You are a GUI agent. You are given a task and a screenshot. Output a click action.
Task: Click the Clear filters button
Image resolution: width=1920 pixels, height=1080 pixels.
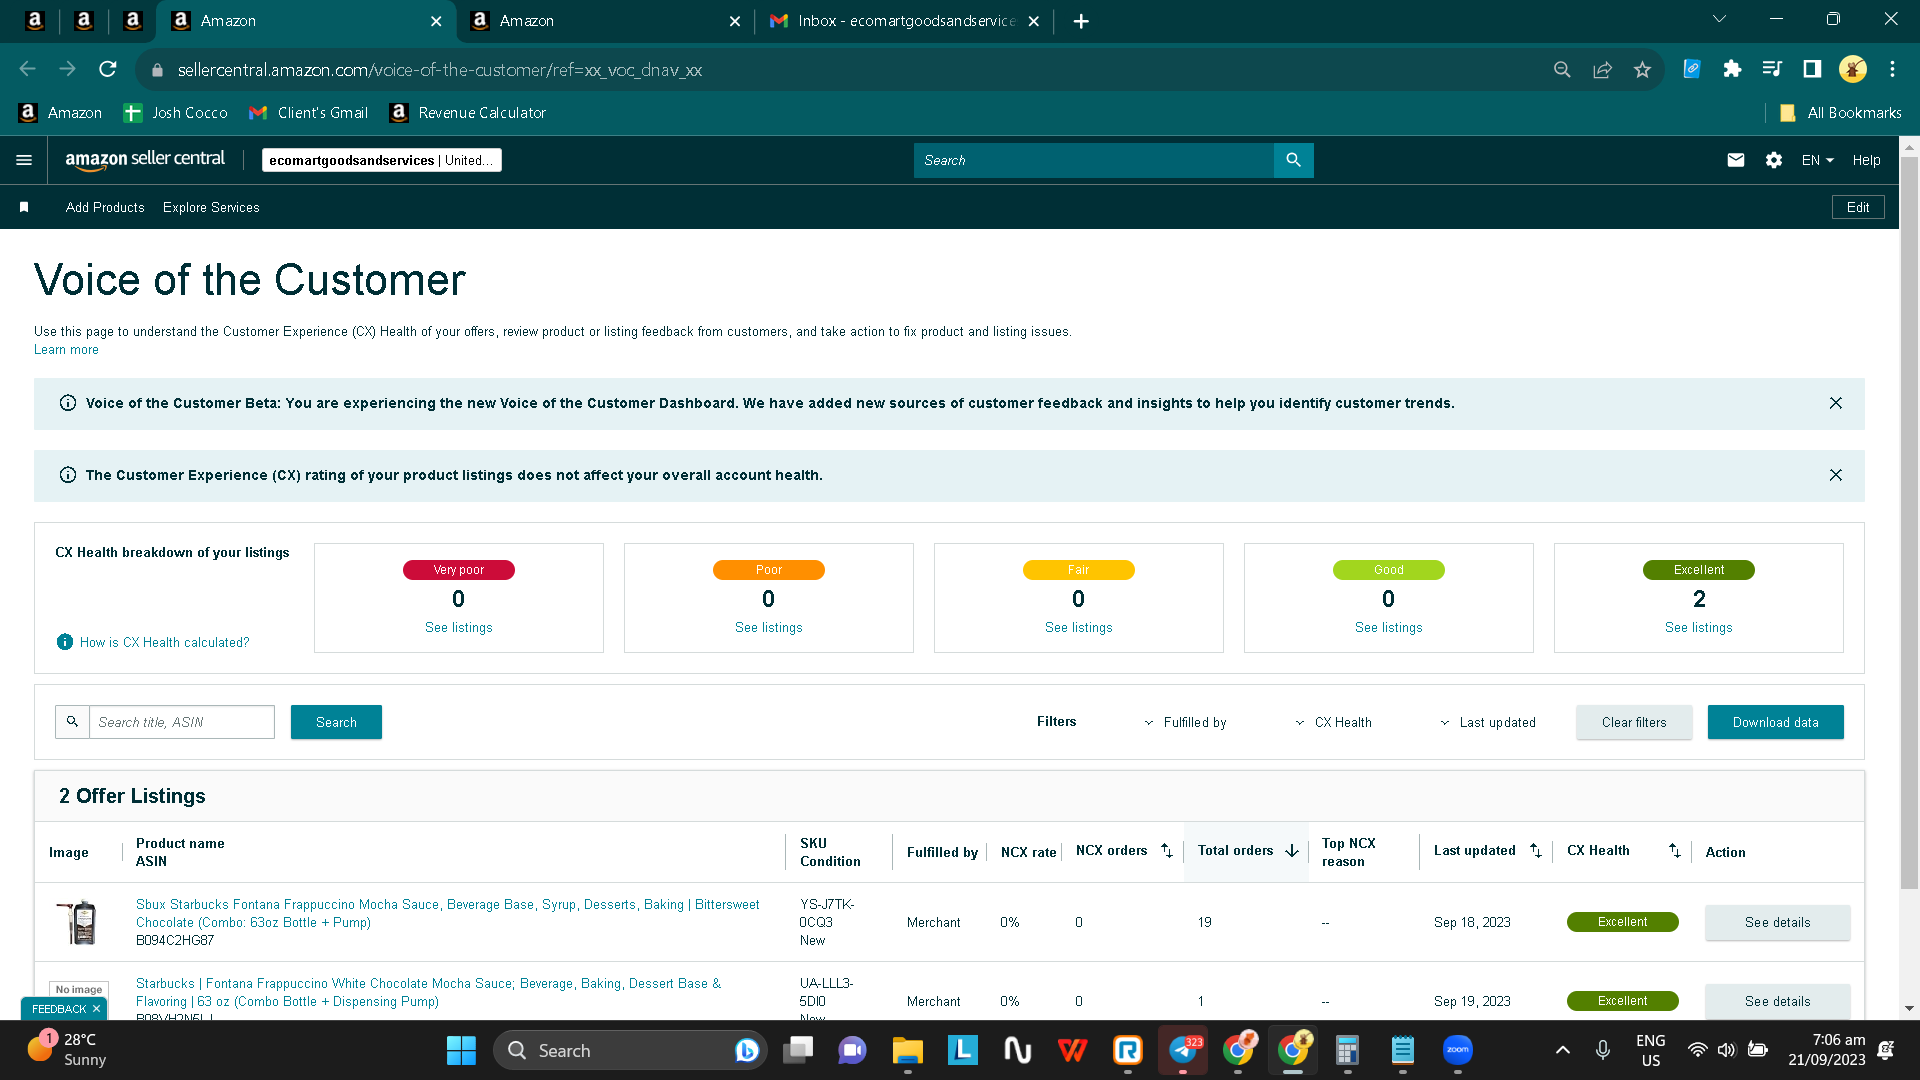[1634, 722]
